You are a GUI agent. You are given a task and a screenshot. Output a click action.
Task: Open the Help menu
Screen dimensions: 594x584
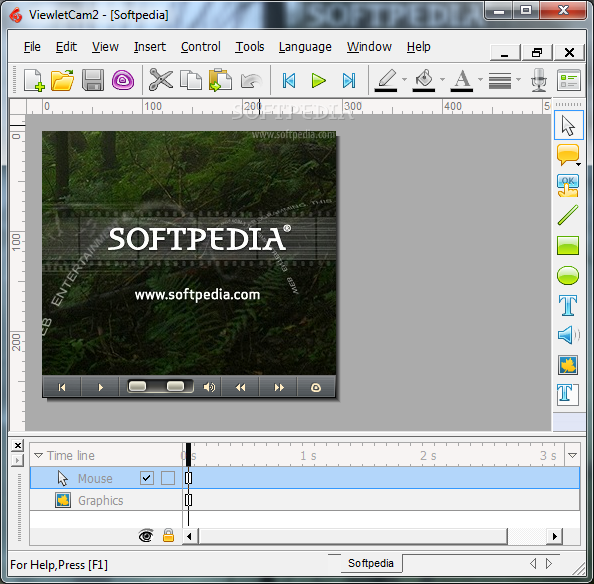coord(419,47)
